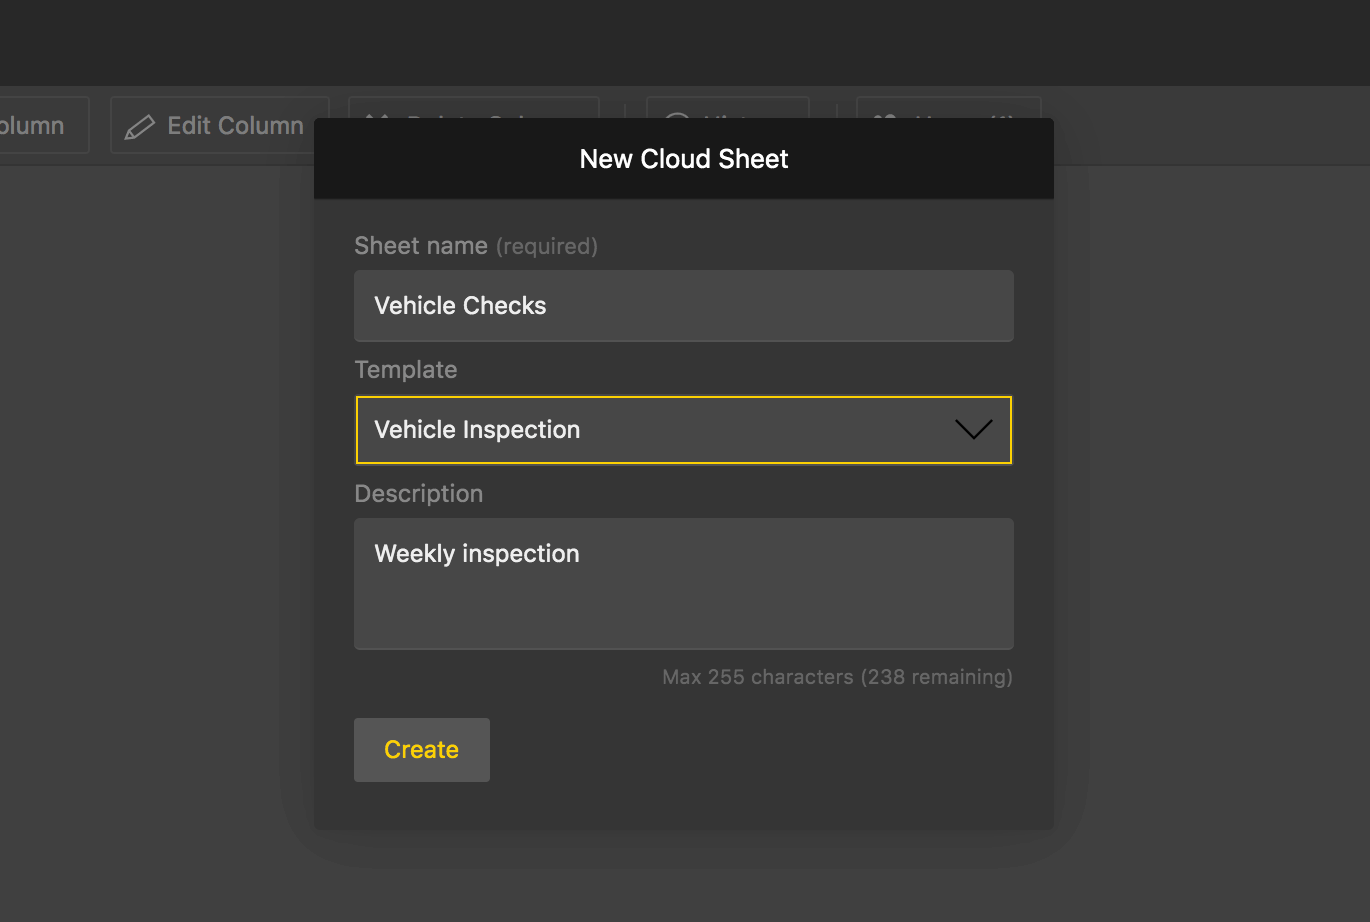The image size is (1370, 922).
Task: Click the History button behind the dialog
Action: (x=727, y=107)
